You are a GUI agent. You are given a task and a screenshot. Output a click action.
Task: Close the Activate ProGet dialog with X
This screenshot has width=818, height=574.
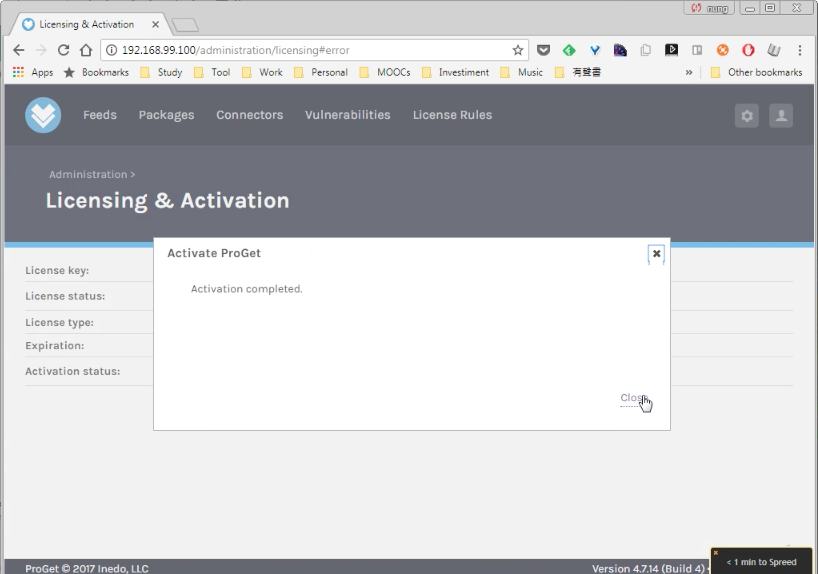click(x=656, y=254)
